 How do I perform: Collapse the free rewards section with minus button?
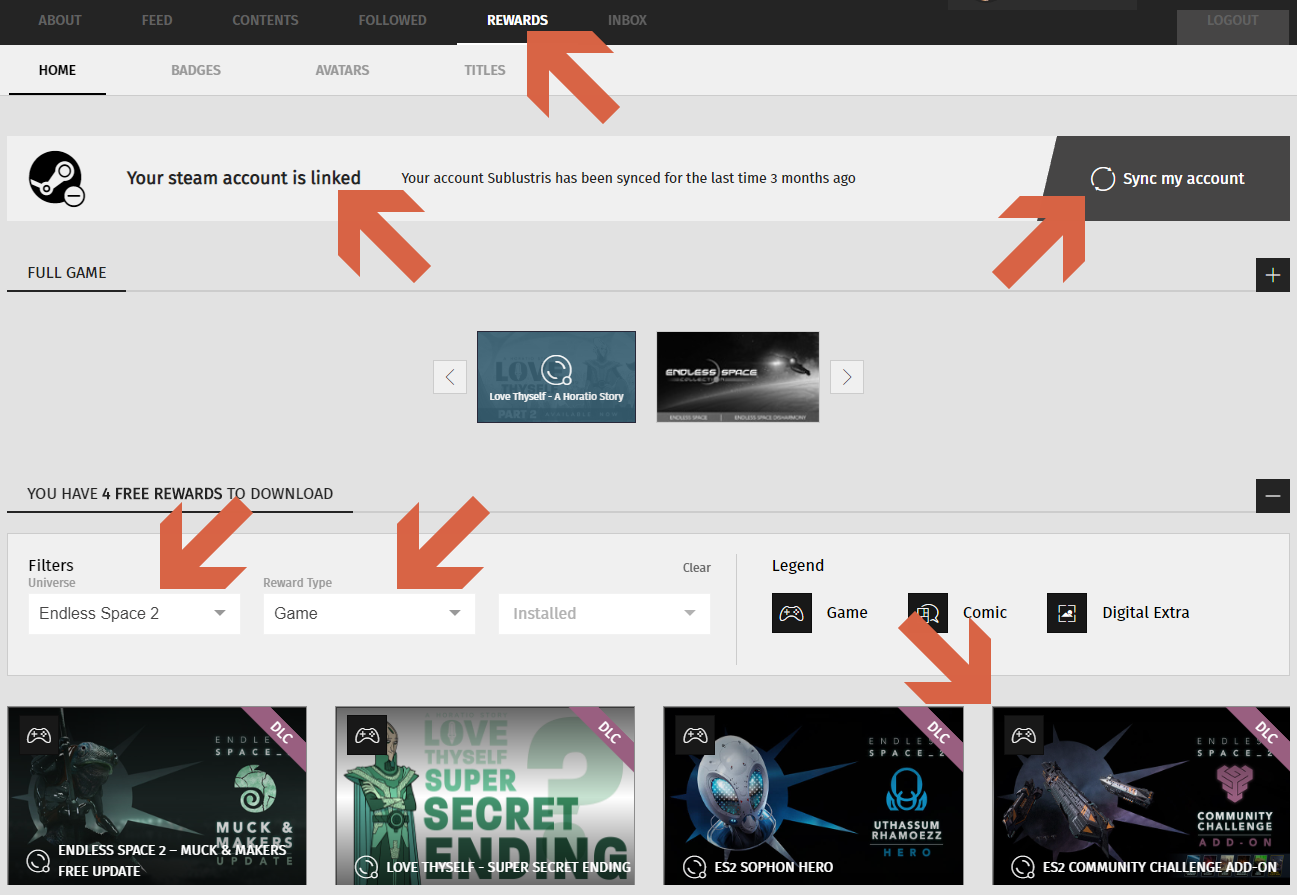tap(1272, 496)
